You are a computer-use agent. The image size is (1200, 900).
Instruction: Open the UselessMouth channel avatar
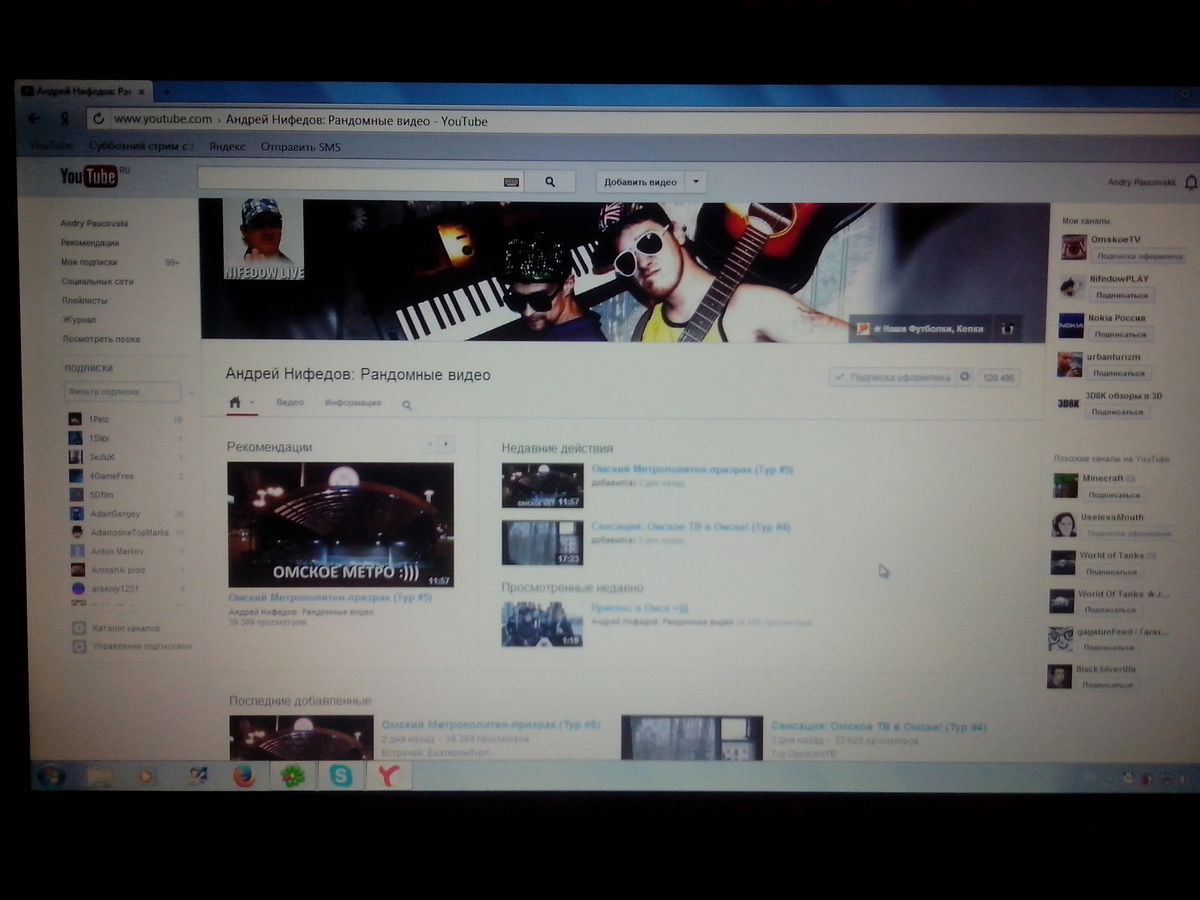click(1063, 524)
